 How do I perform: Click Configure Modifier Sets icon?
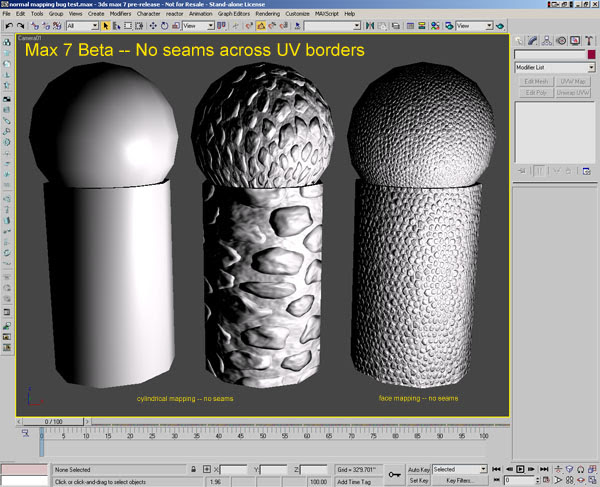586,171
